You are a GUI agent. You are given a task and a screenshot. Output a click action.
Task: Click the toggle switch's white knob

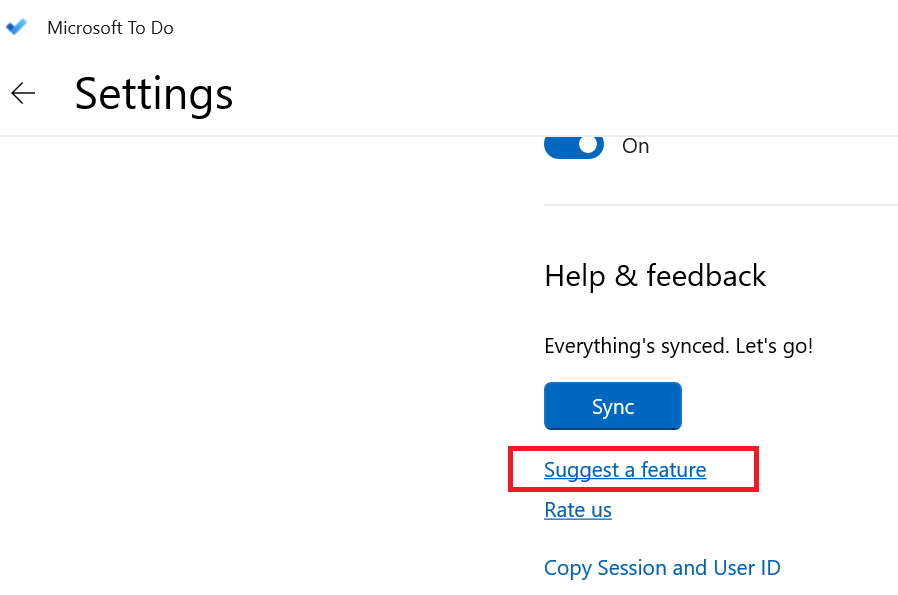click(x=588, y=145)
